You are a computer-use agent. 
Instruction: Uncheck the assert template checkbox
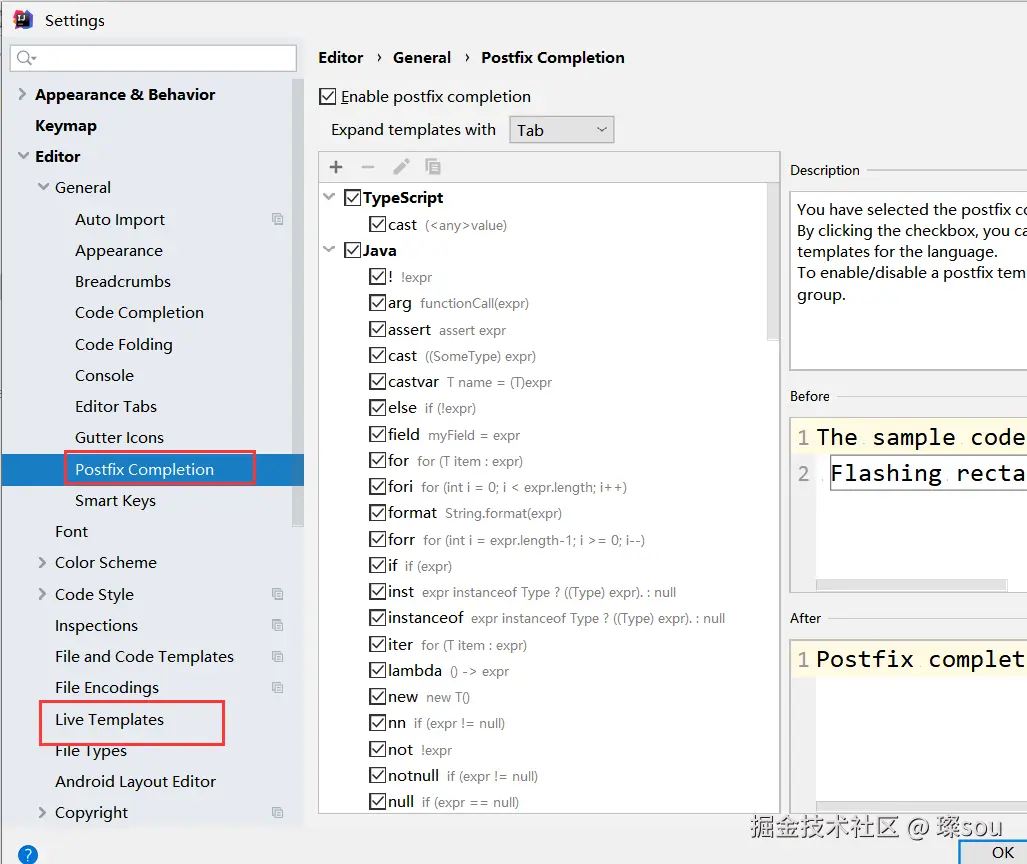click(x=377, y=329)
